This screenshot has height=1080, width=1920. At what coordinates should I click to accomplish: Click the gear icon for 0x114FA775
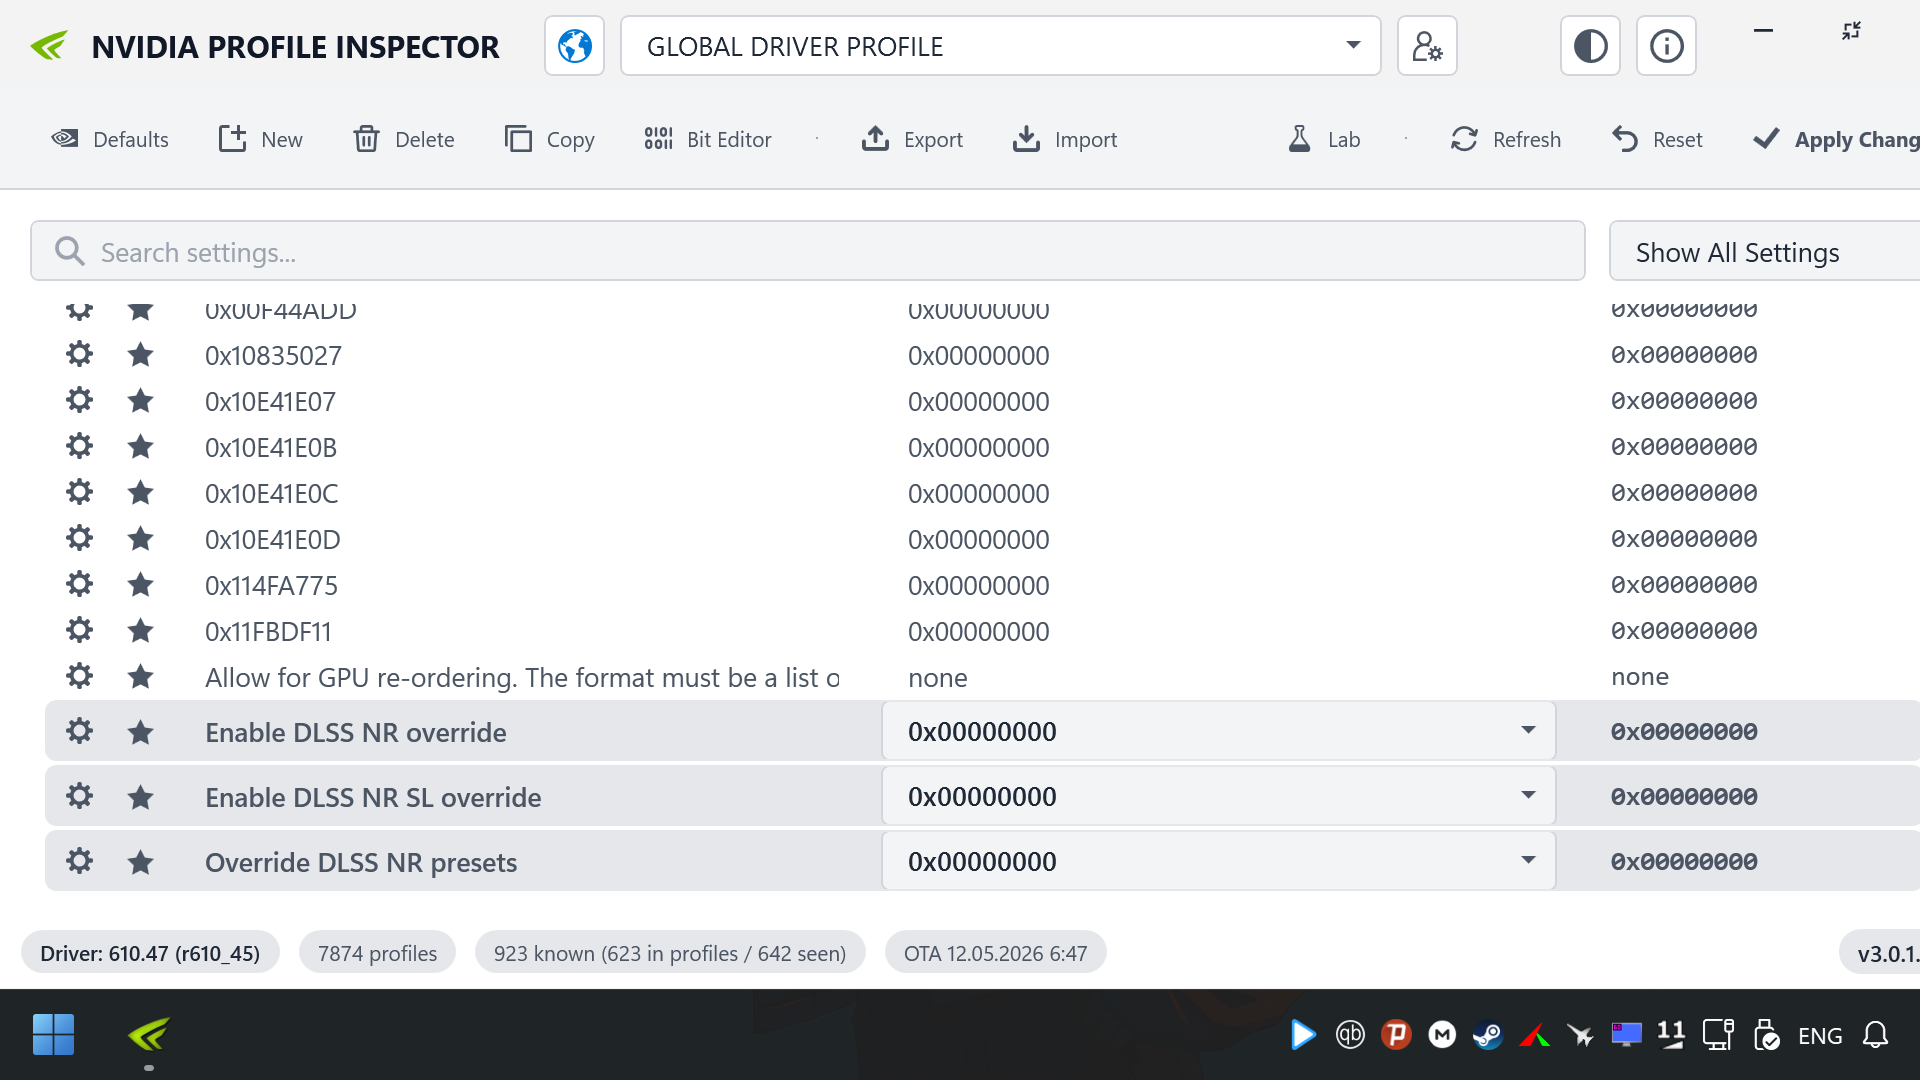click(x=79, y=584)
